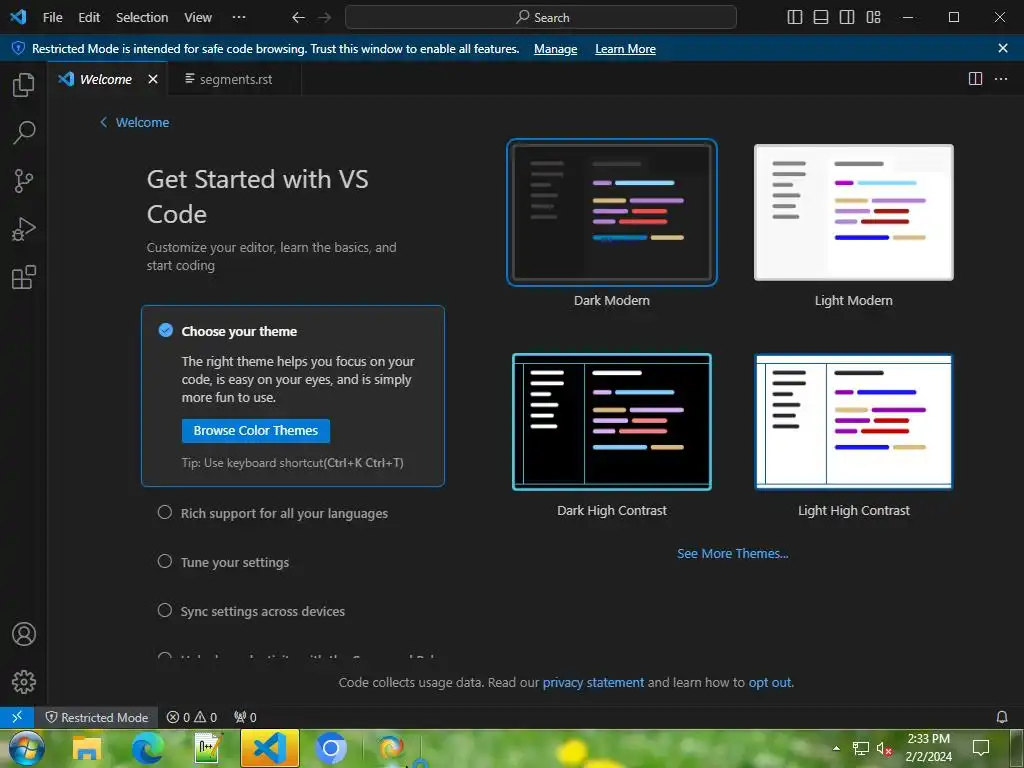
Task: Click Browse Color Themes button
Action: coord(255,430)
